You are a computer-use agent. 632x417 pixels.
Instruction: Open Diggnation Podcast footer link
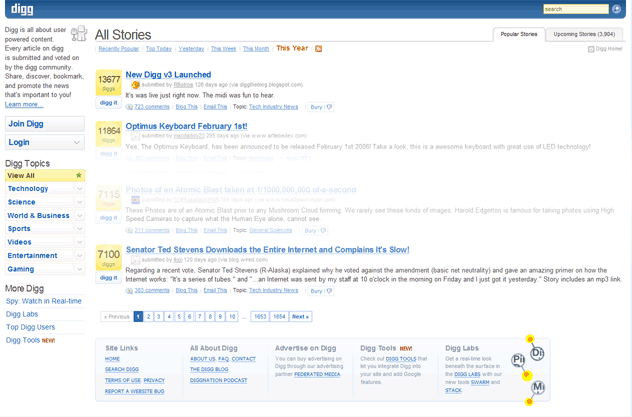(x=218, y=380)
